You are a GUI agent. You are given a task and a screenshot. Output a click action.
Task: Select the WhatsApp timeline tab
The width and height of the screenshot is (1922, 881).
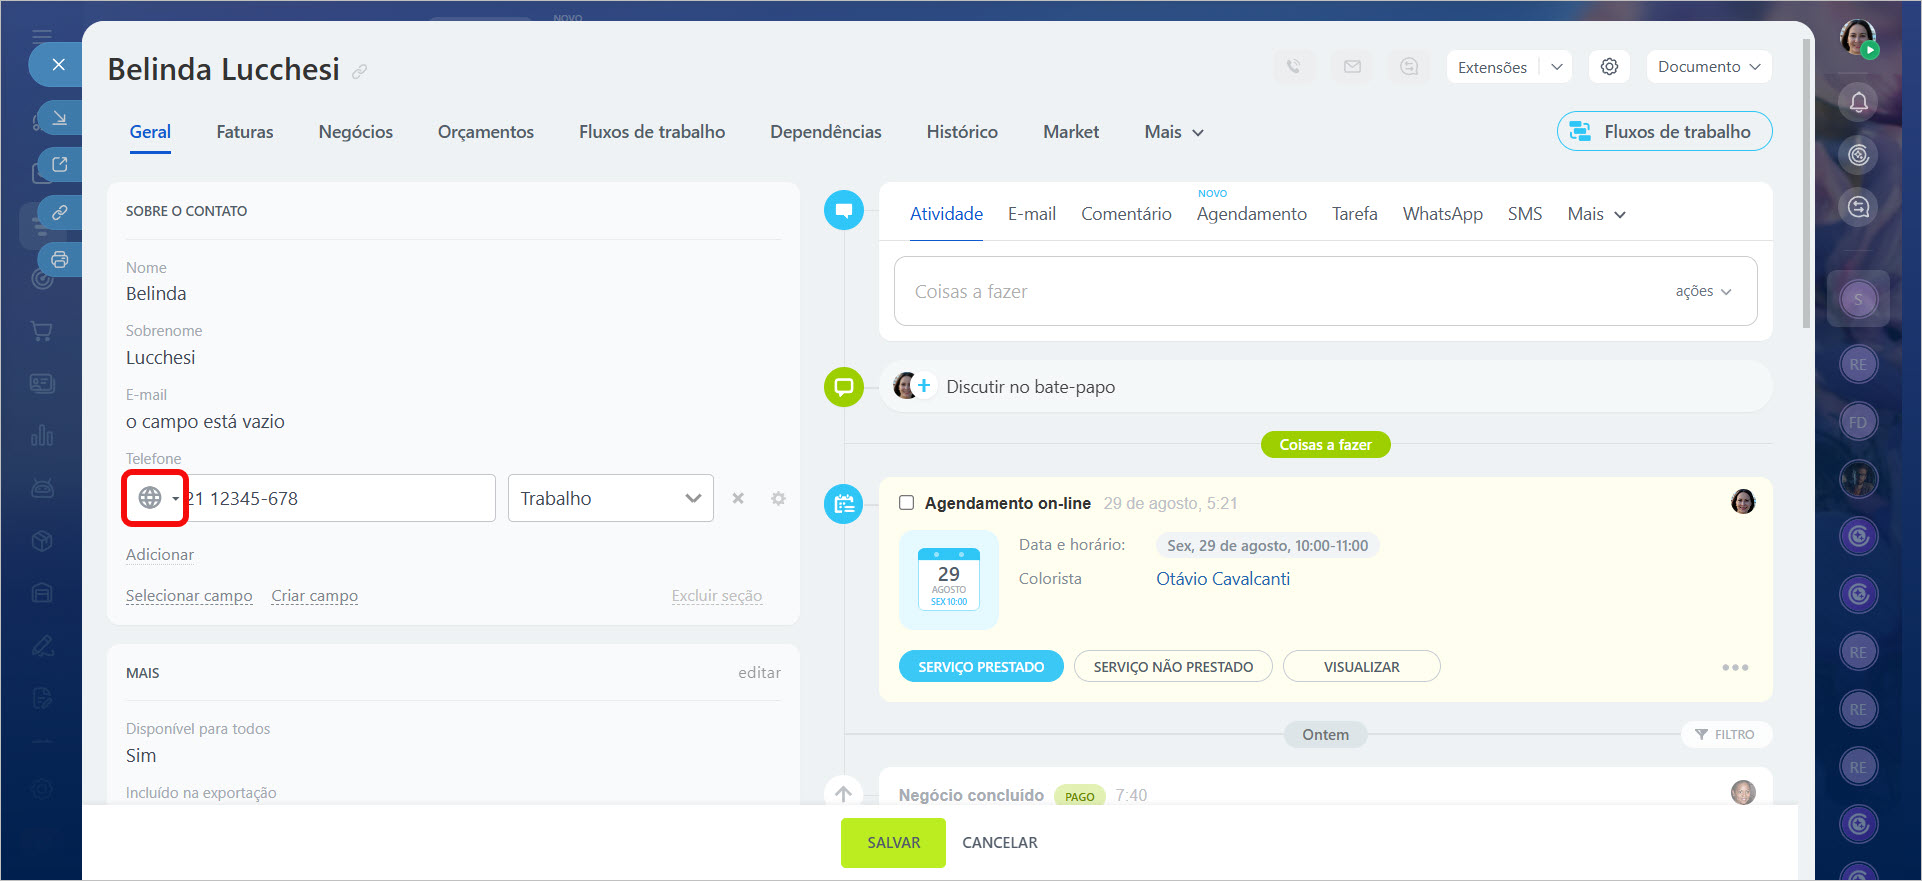1442,214
